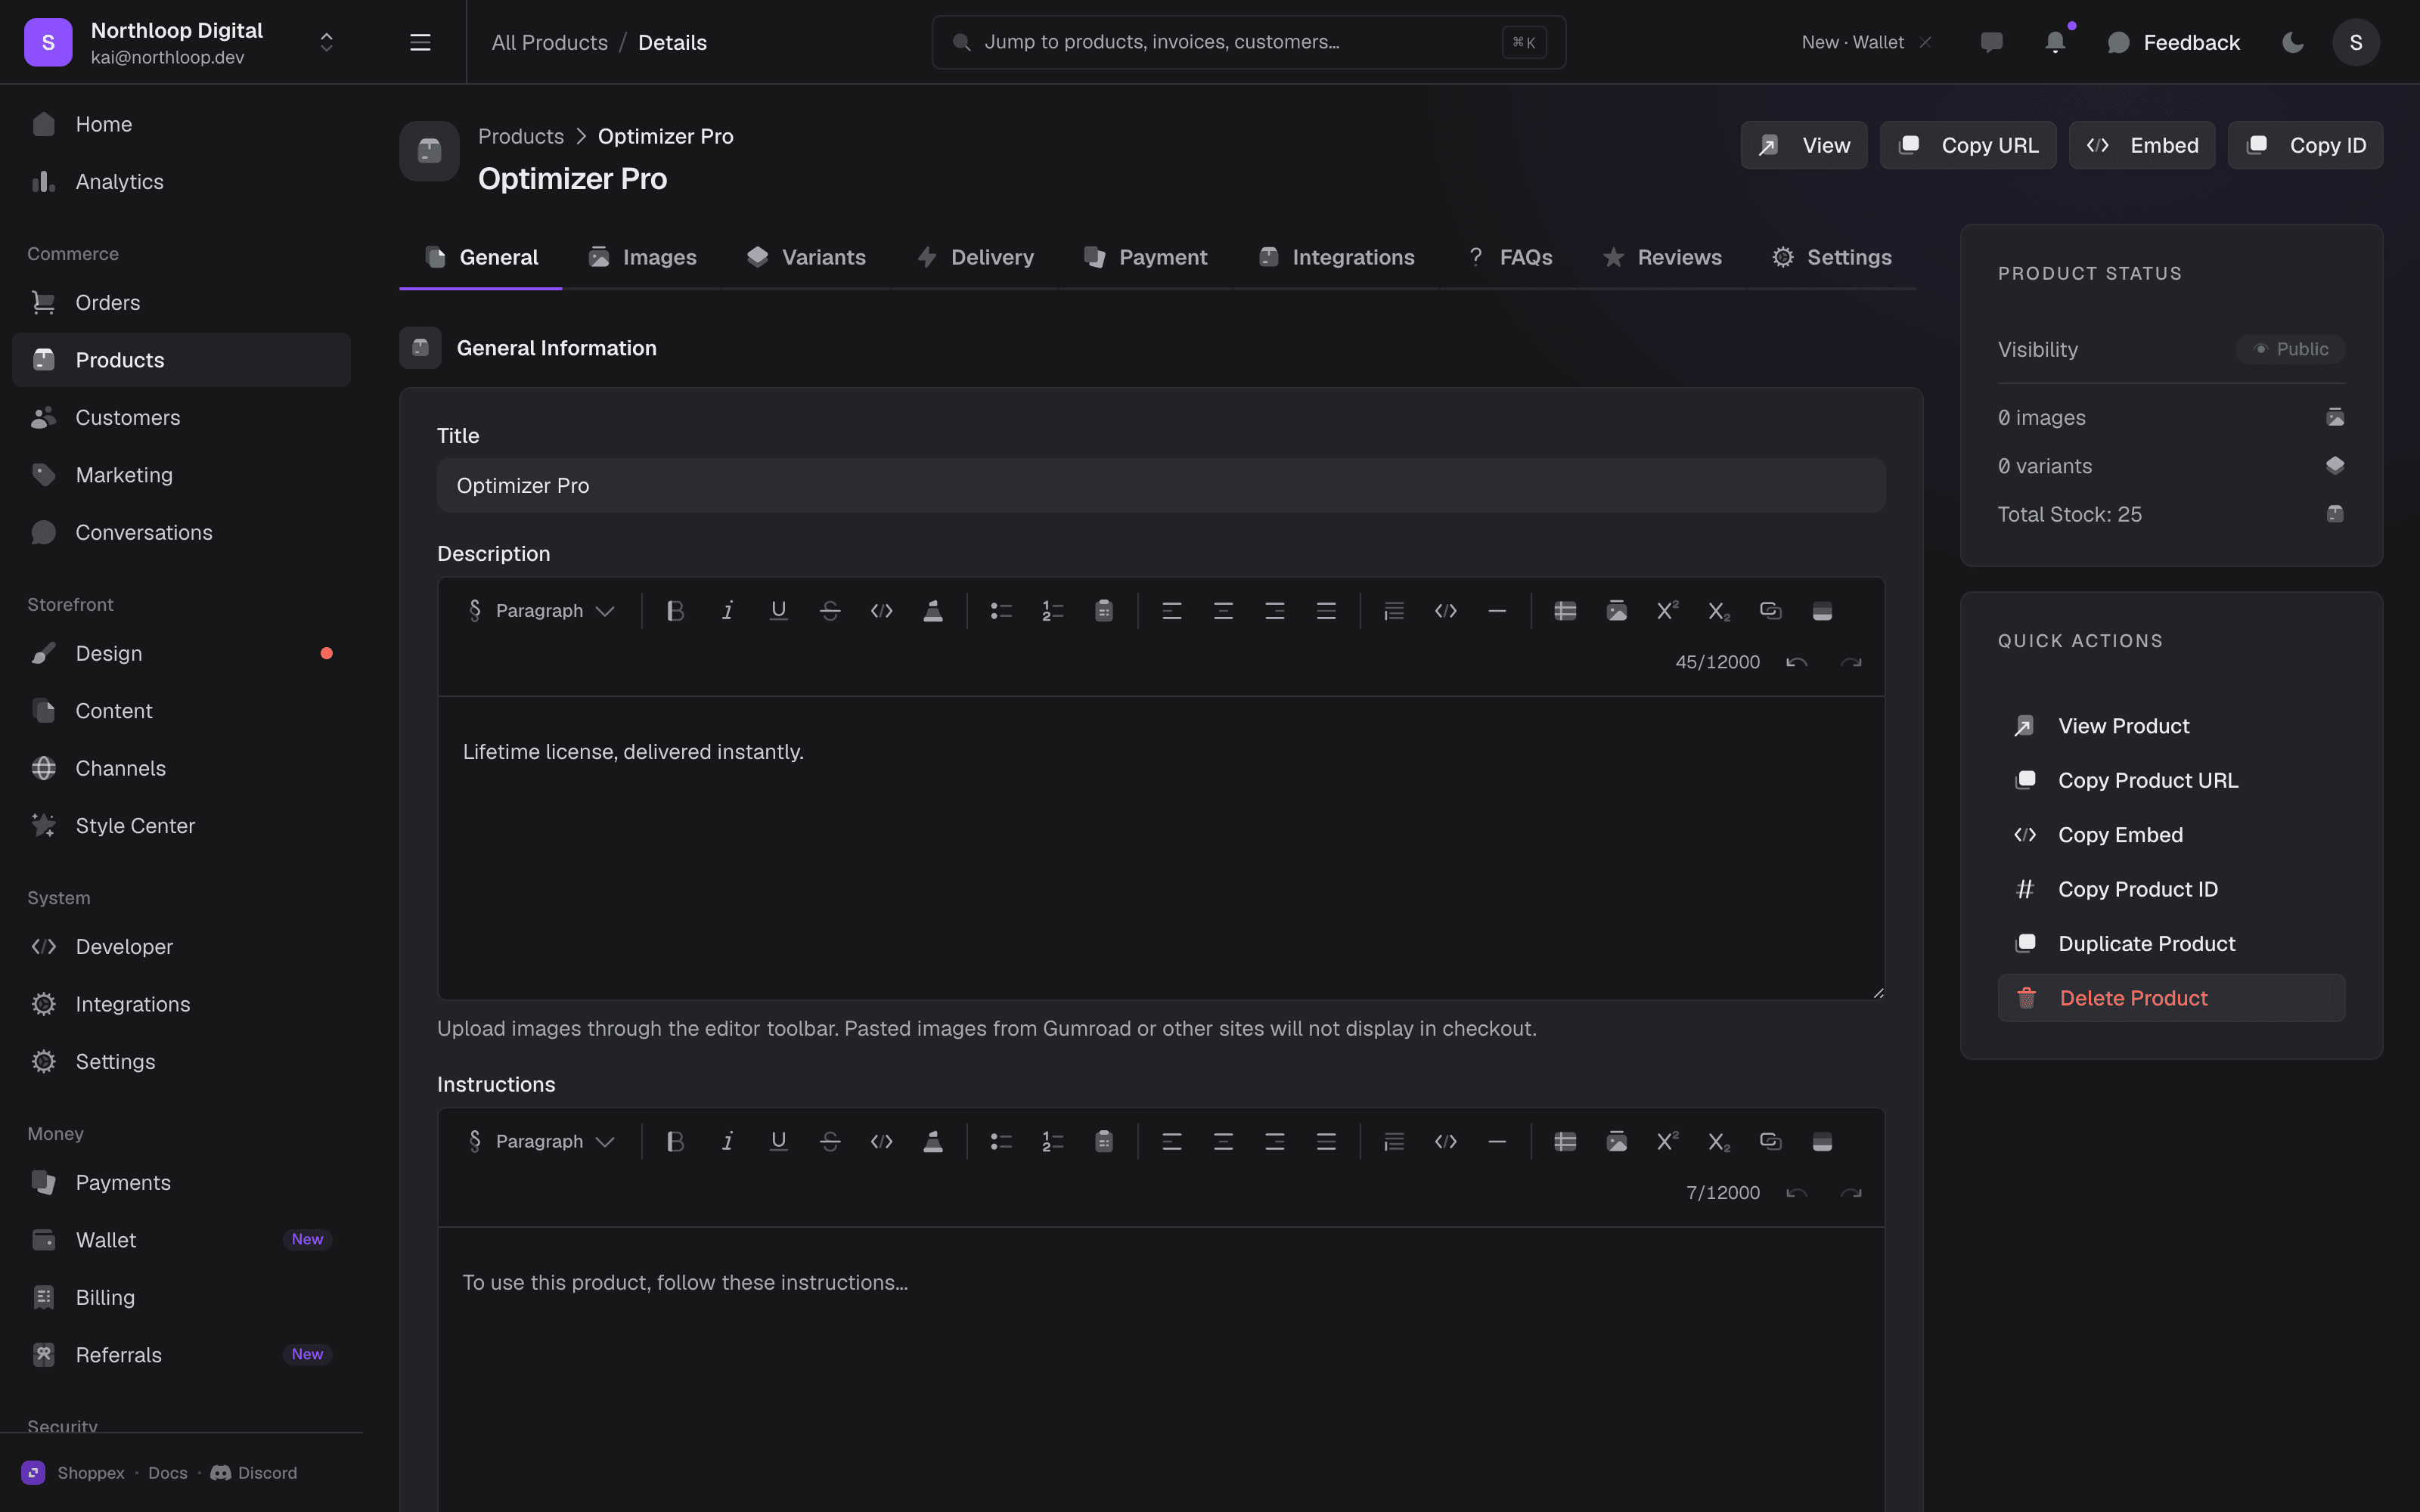2420x1512 pixels.
Task: Insert numbered list in Description editor
Action: (x=1052, y=611)
